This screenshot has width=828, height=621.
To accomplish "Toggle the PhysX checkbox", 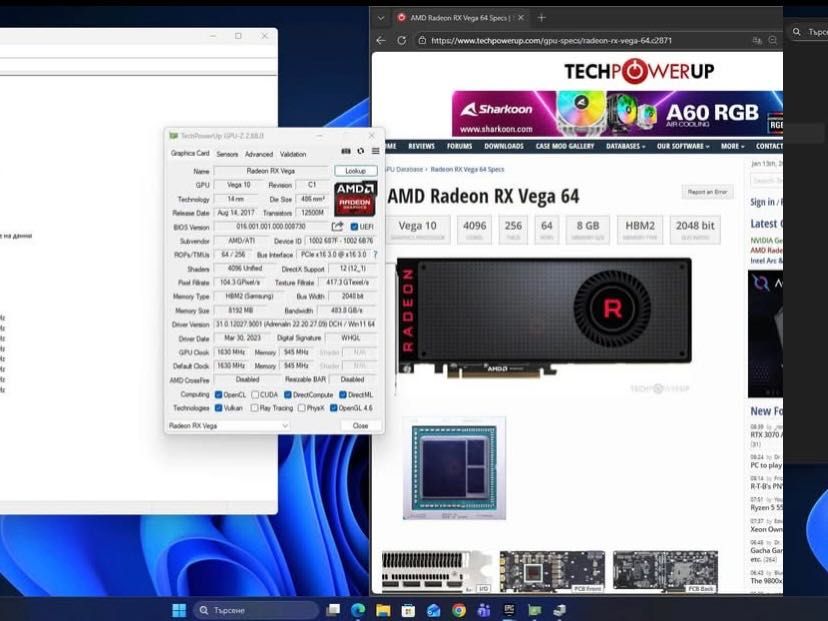I will pos(302,408).
